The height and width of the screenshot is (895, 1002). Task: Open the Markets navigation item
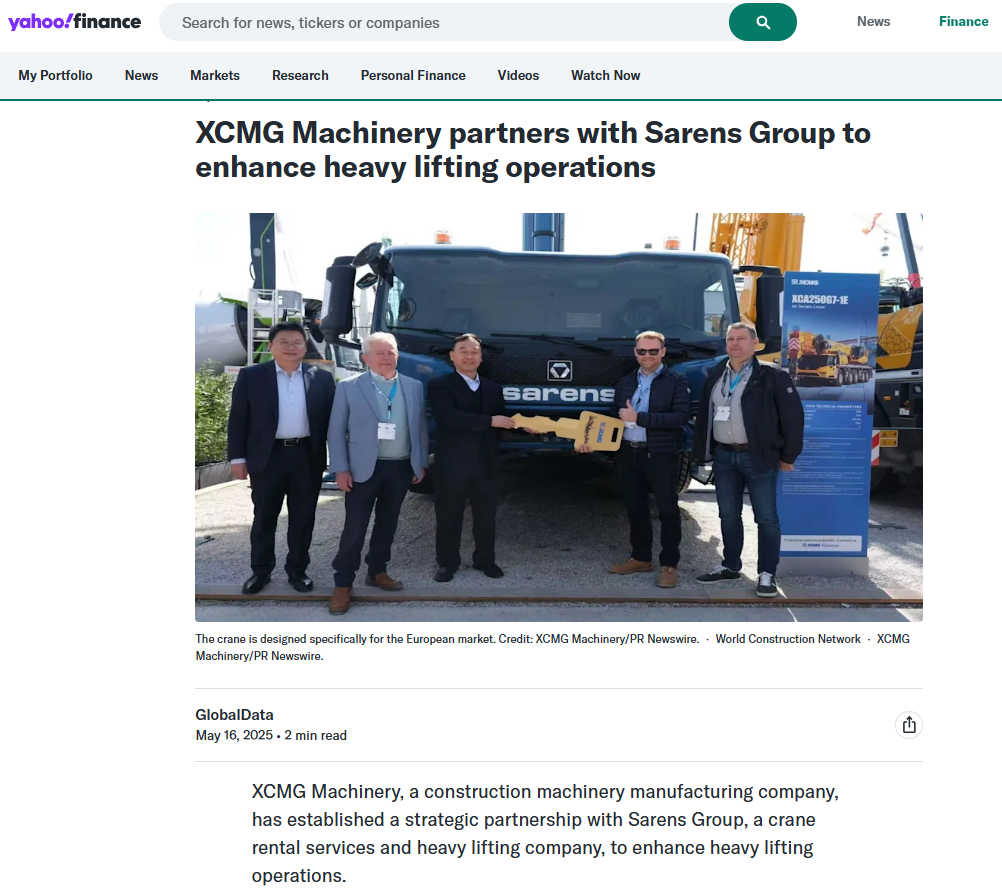coord(215,75)
